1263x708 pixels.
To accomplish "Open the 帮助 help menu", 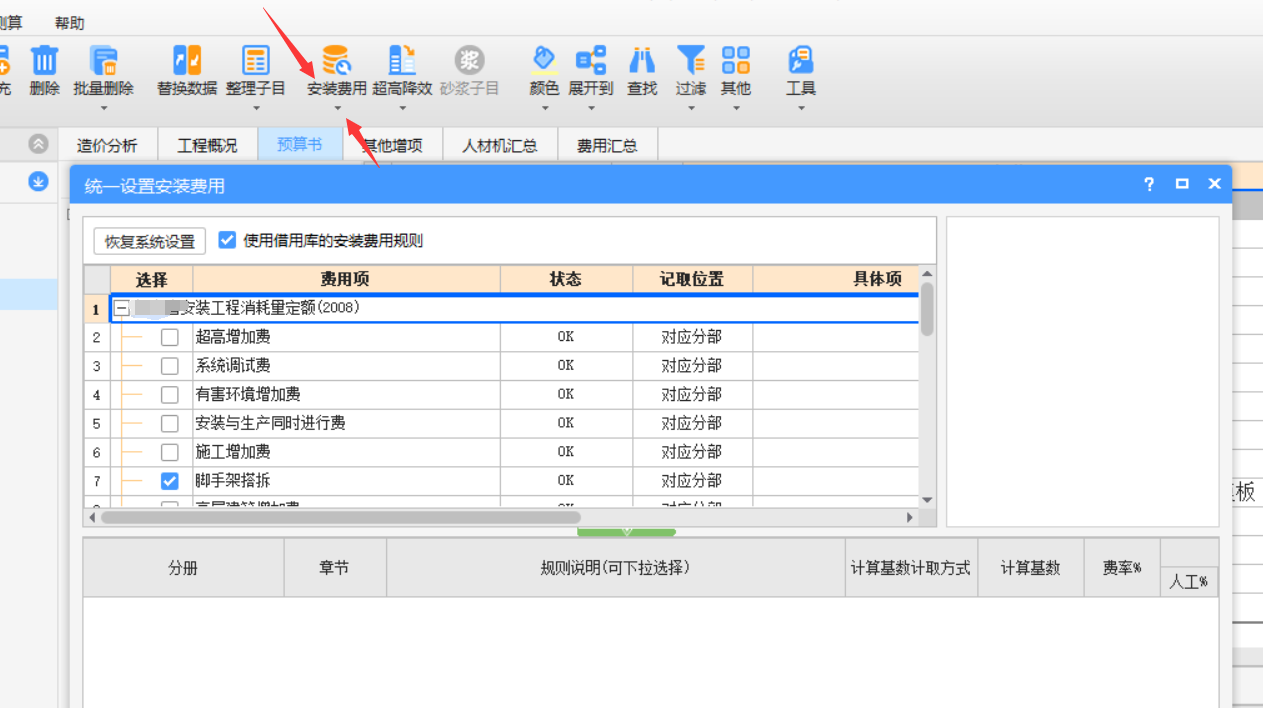I will 70,22.
